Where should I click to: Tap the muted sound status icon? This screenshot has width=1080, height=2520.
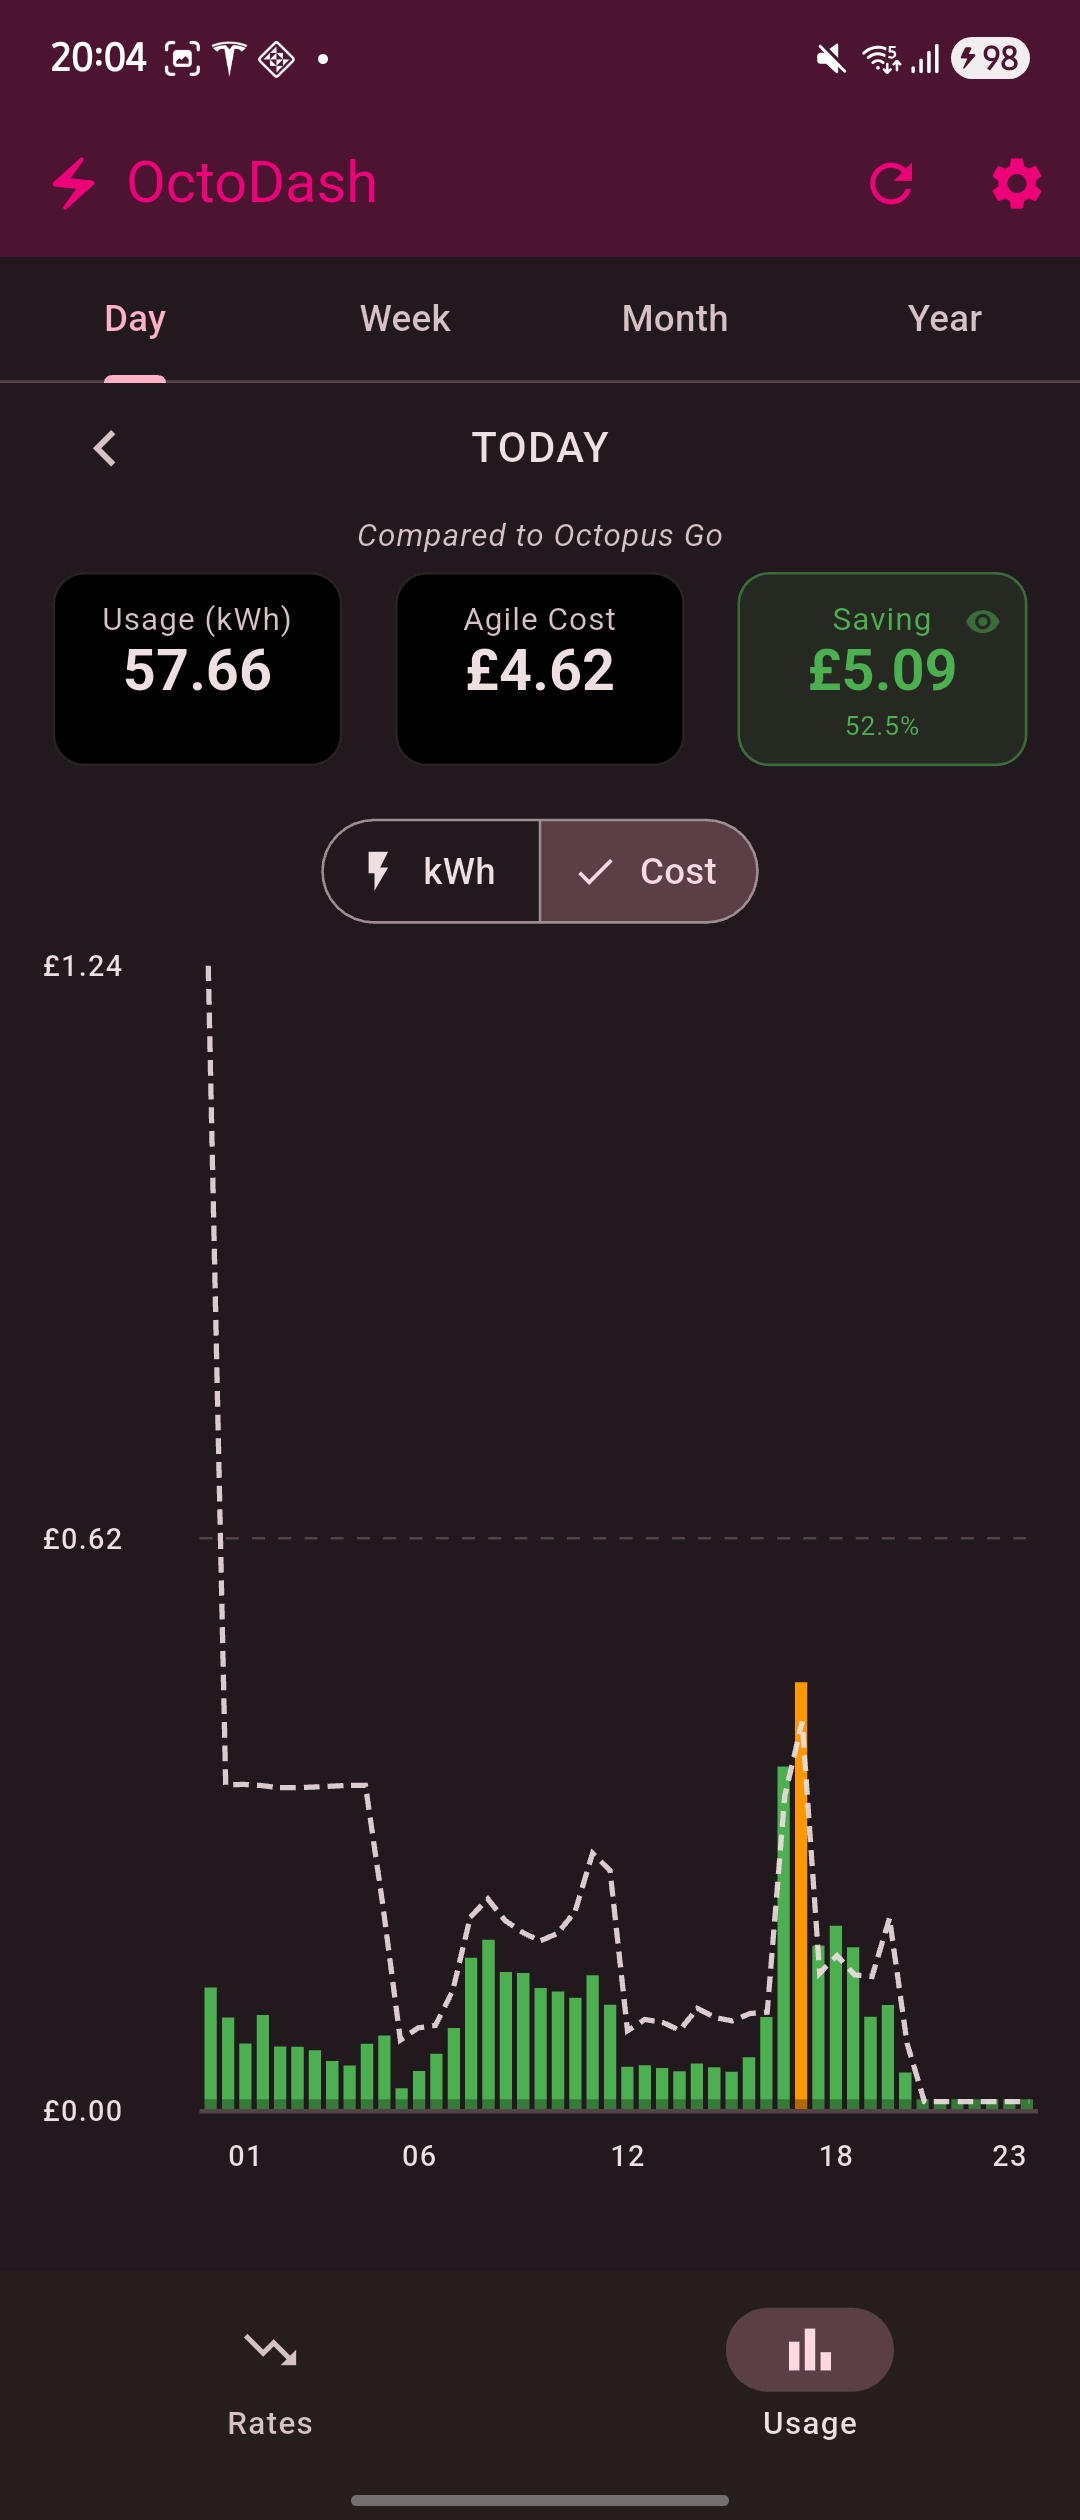pyautogui.click(x=831, y=59)
